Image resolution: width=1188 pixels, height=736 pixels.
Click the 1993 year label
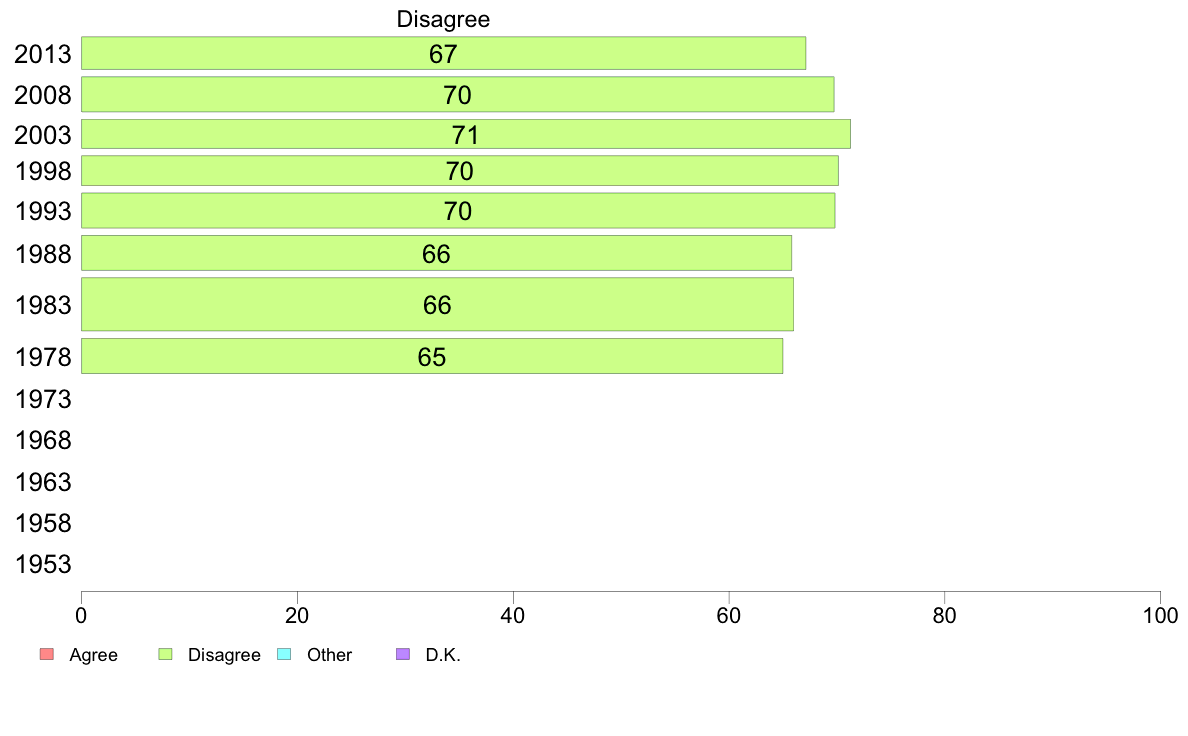[x=43, y=211]
